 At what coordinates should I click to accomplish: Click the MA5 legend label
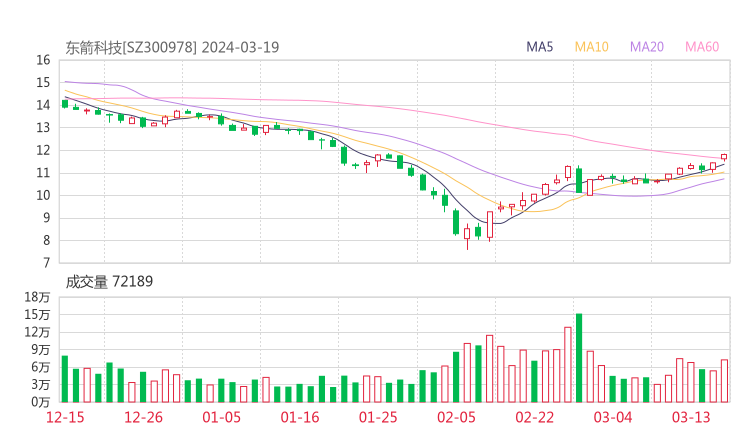(x=539, y=47)
